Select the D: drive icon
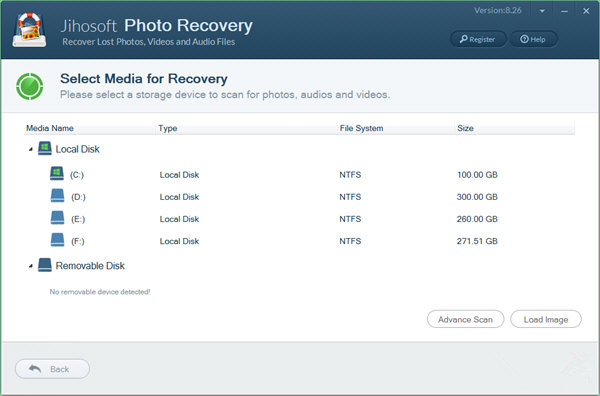 (57, 196)
